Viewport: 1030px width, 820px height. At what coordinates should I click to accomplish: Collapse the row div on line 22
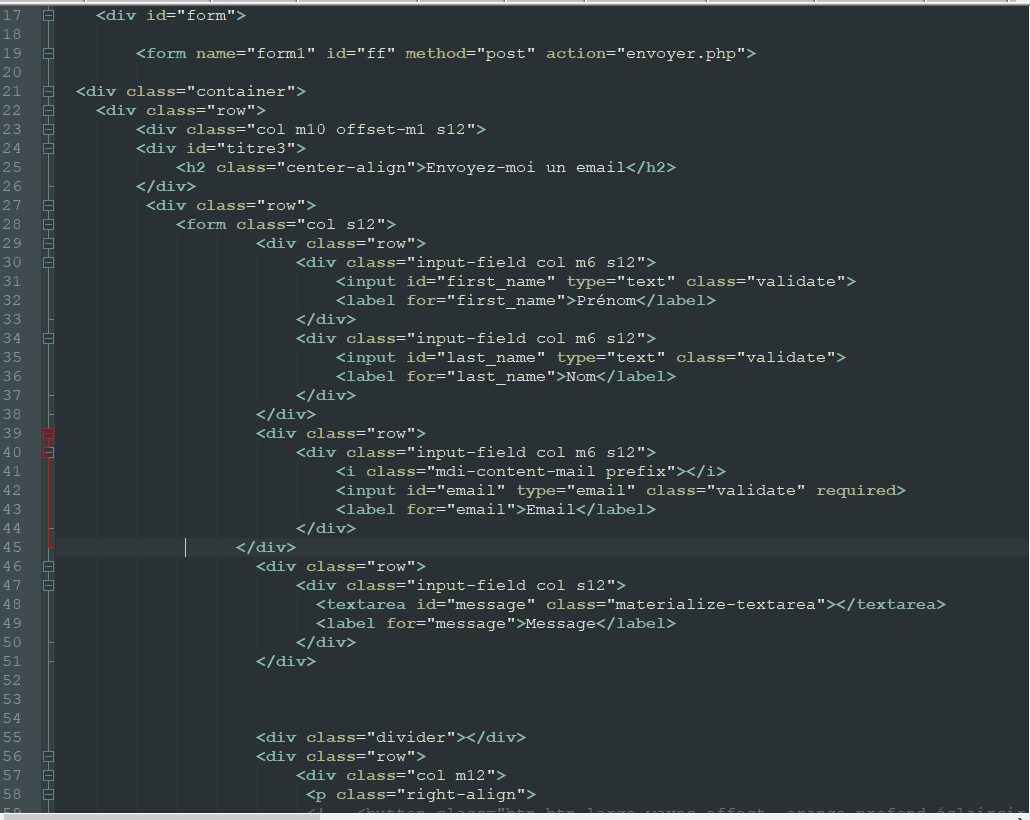click(49, 110)
